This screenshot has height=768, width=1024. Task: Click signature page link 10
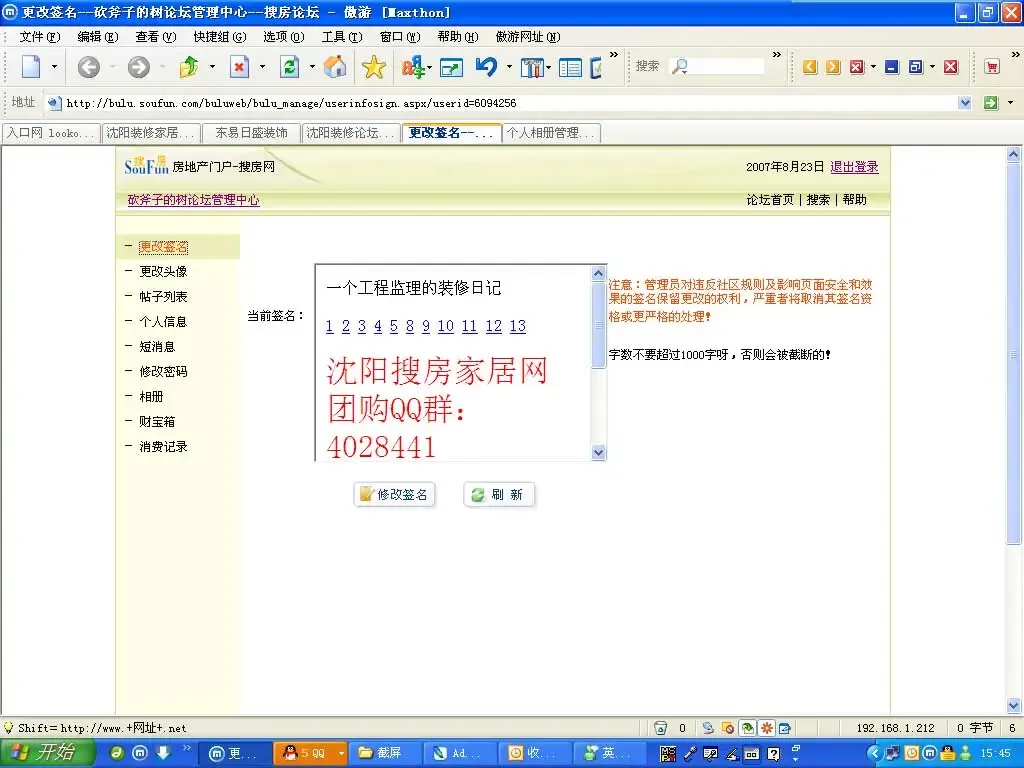[445, 326]
